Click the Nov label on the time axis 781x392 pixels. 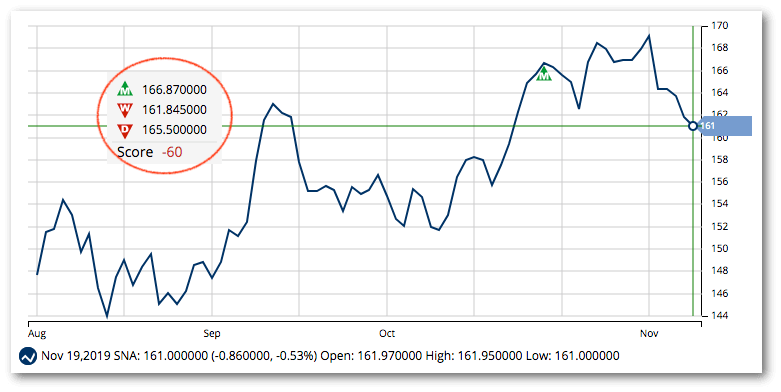click(649, 333)
